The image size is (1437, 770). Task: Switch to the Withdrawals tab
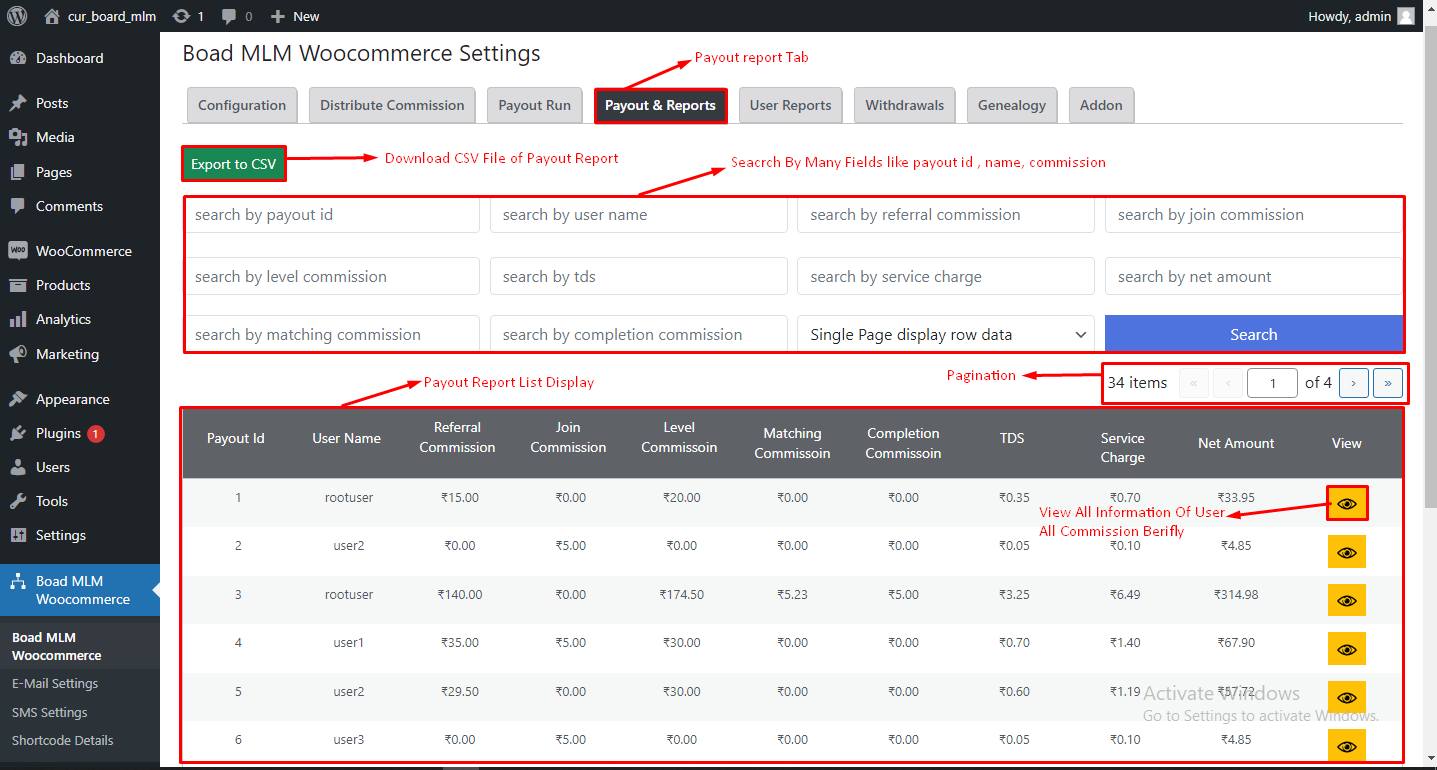coord(904,104)
